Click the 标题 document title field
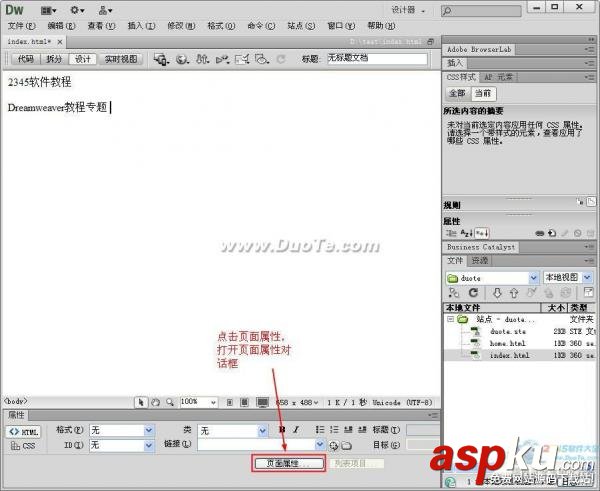The image size is (600, 491). pyautogui.click(x=377, y=59)
